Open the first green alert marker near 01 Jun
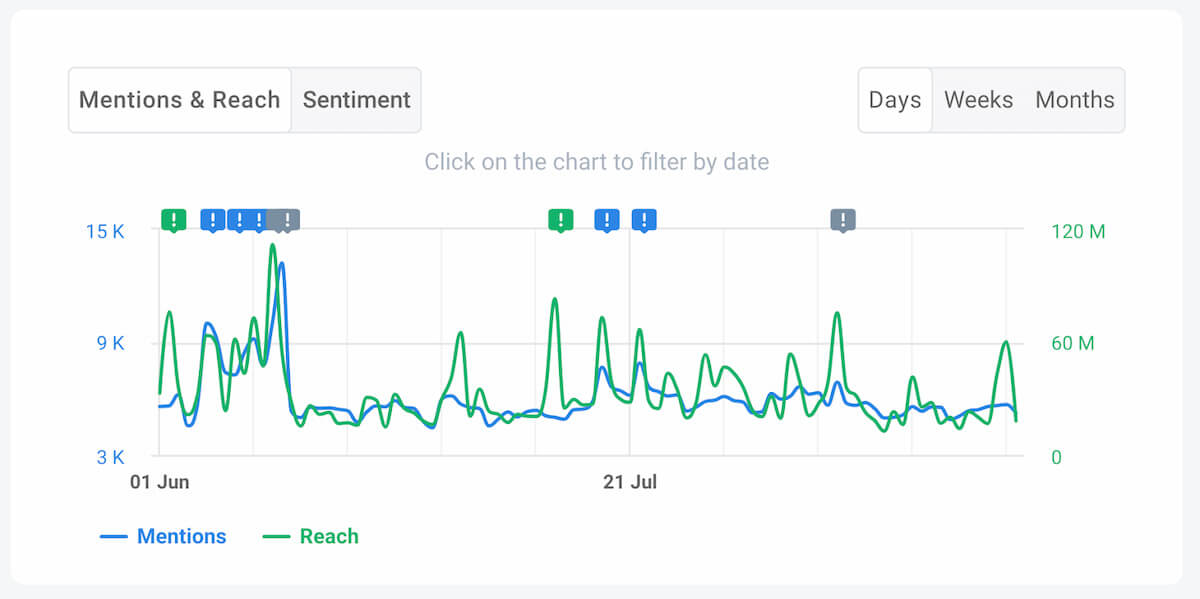 (174, 220)
